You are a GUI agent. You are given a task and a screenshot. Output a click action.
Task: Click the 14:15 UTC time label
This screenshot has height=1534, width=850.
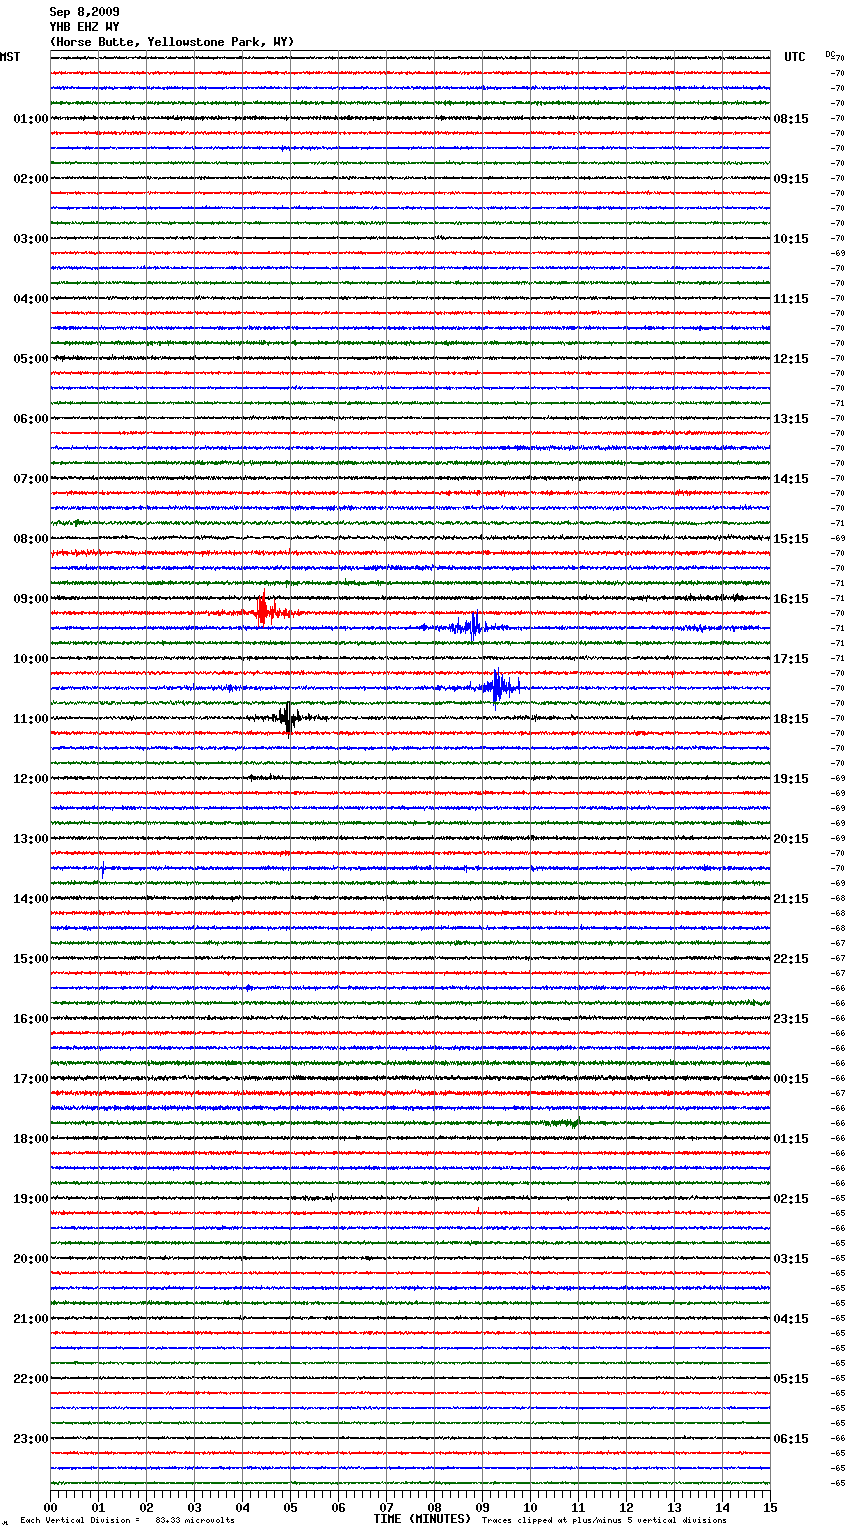click(791, 479)
